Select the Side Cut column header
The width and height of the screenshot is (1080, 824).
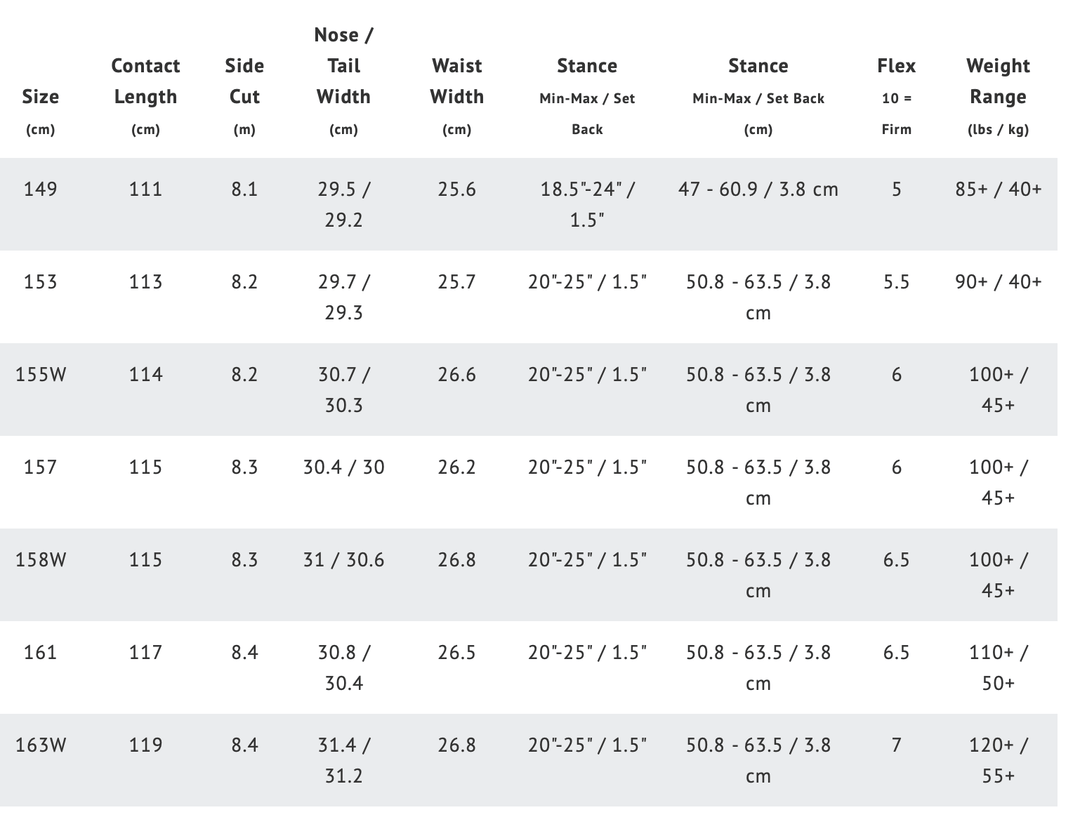[244, 81]
